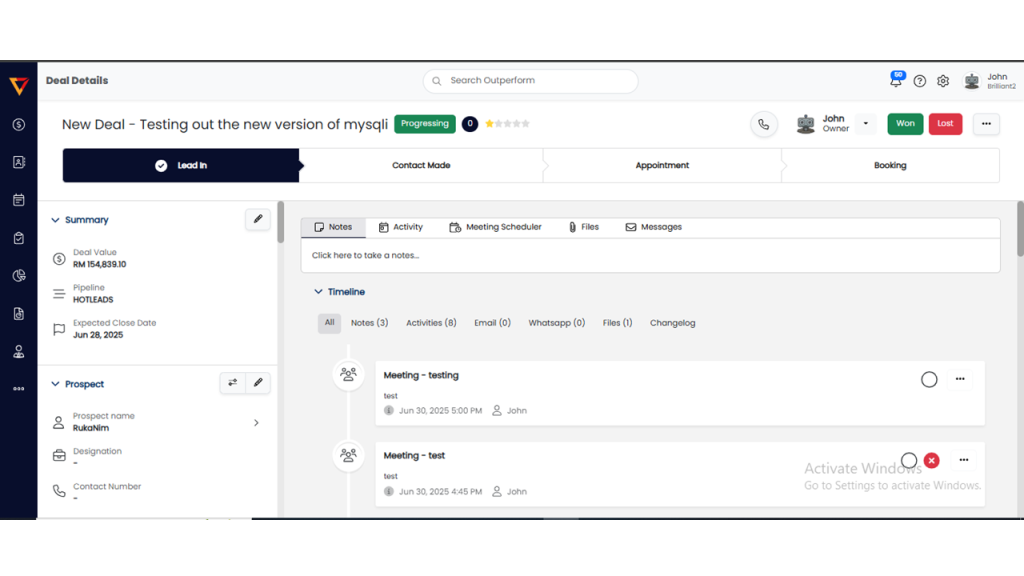Image resolution: width=1024 pixels, height=576 pixels.
Task: Mark the deal as Won
Action: (905, 124)
